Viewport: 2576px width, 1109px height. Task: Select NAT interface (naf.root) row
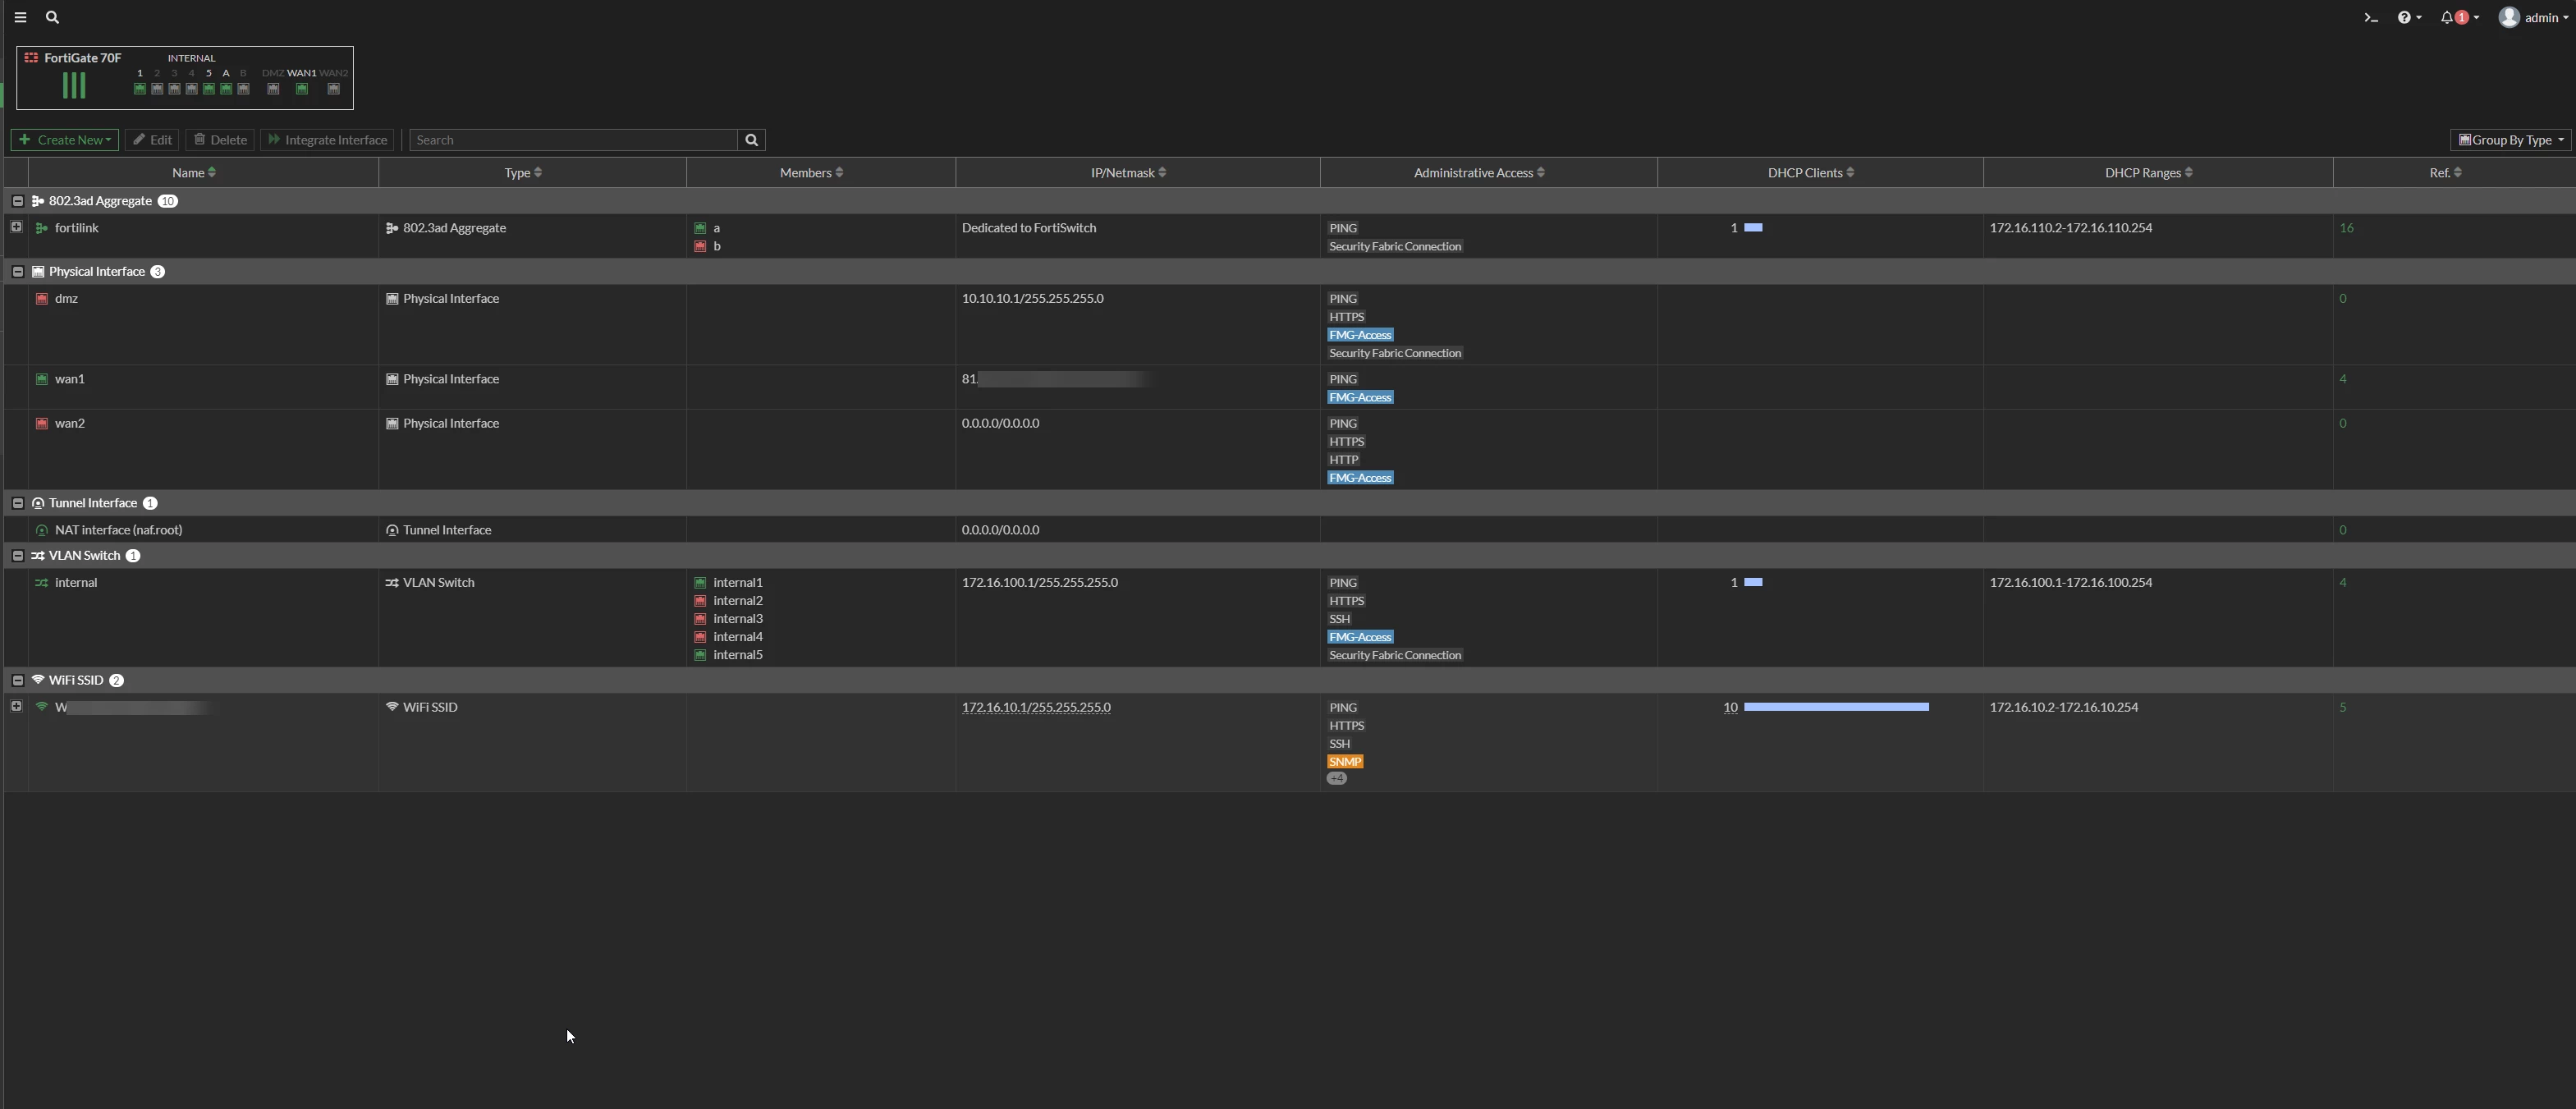(x=1290, y=530)
